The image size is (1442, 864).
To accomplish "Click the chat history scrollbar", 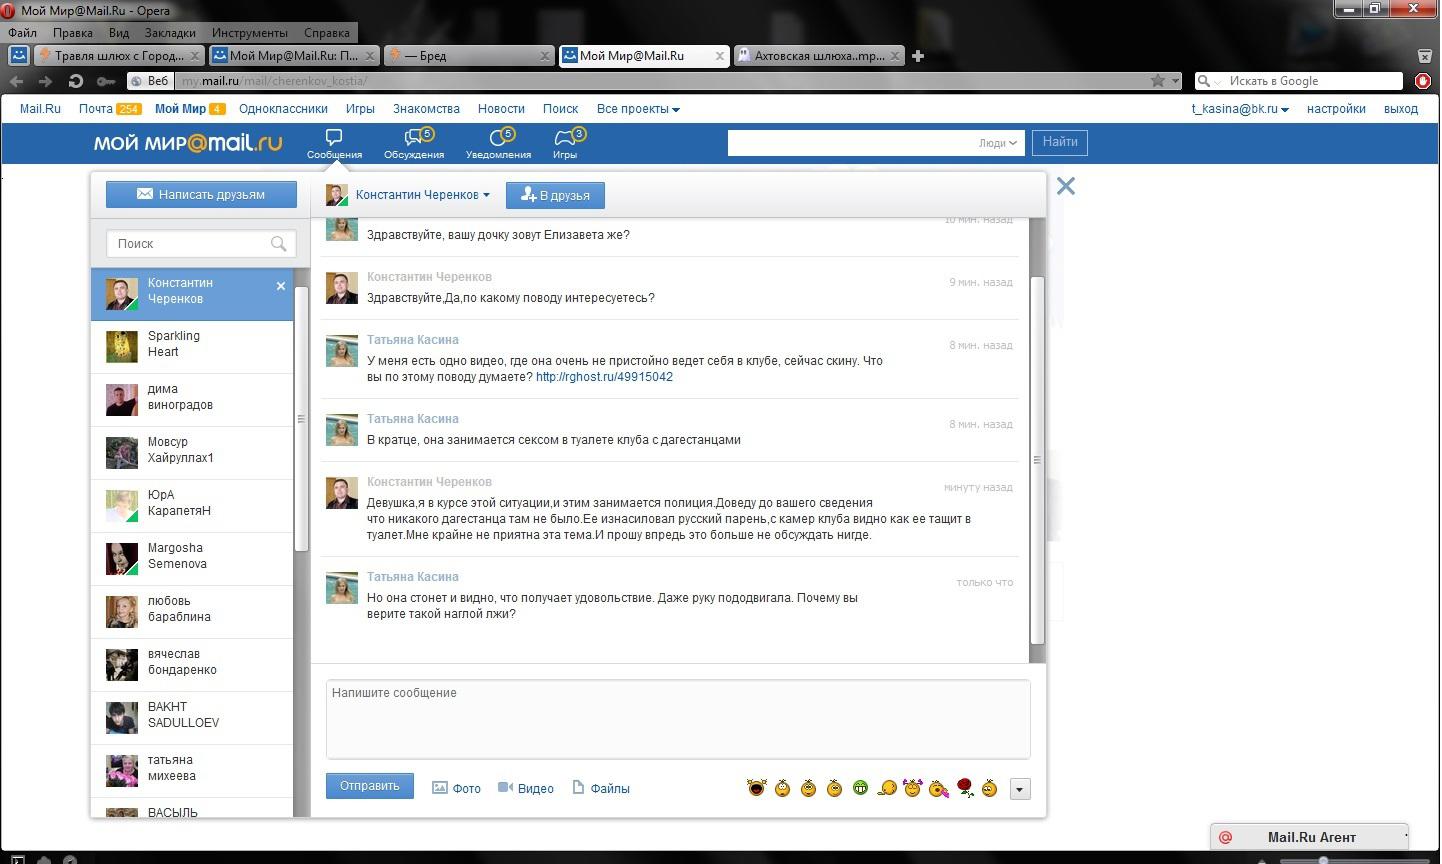I will [x=1037, y=460].
